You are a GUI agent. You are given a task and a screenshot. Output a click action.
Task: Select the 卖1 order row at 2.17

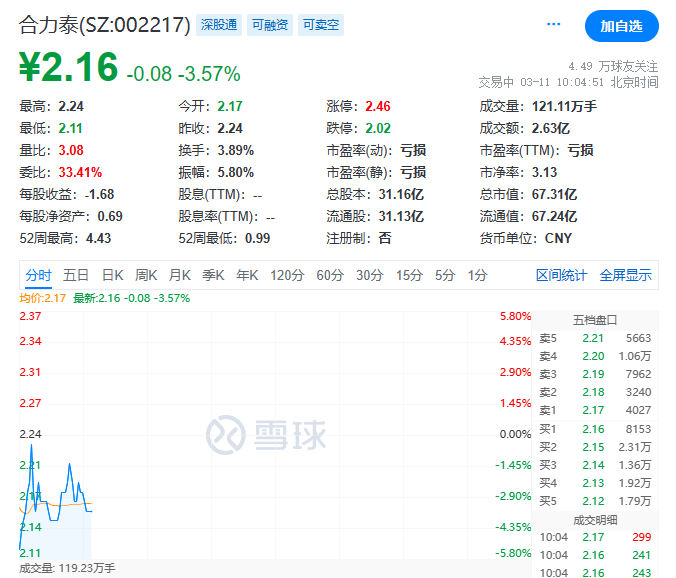[x=595, y=410]
